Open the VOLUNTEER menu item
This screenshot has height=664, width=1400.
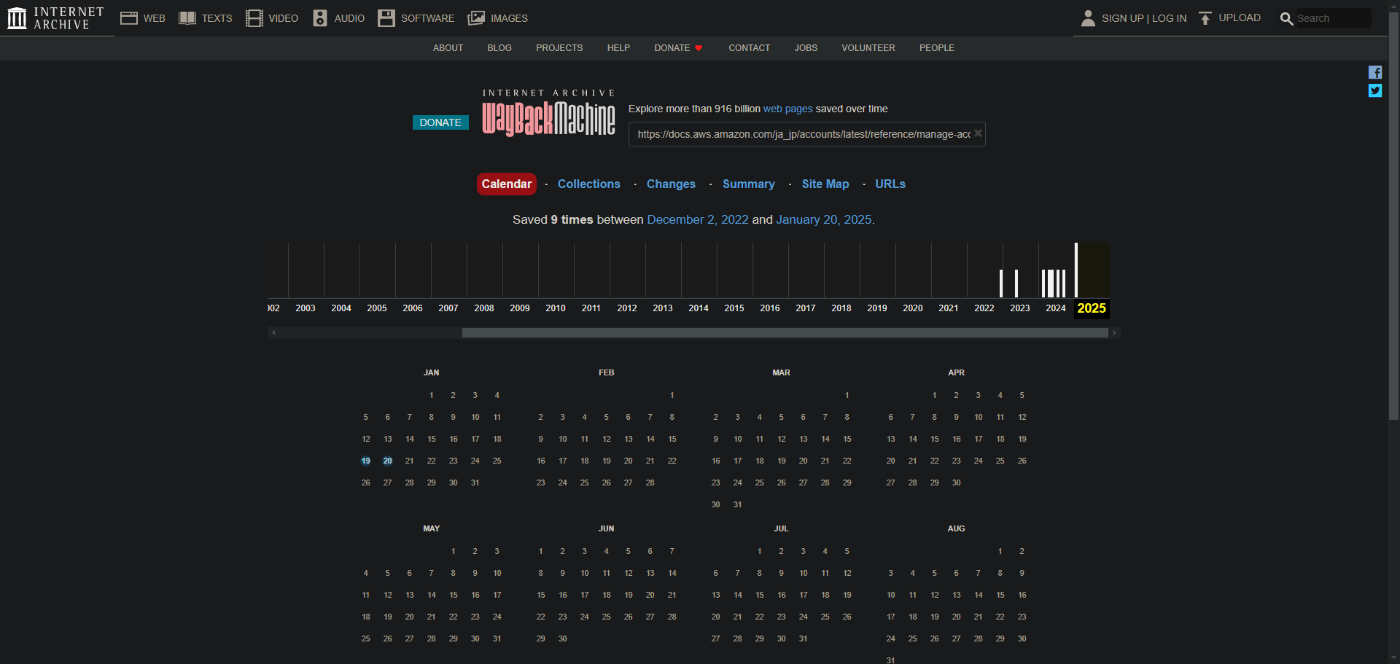(x=868, y=48)
